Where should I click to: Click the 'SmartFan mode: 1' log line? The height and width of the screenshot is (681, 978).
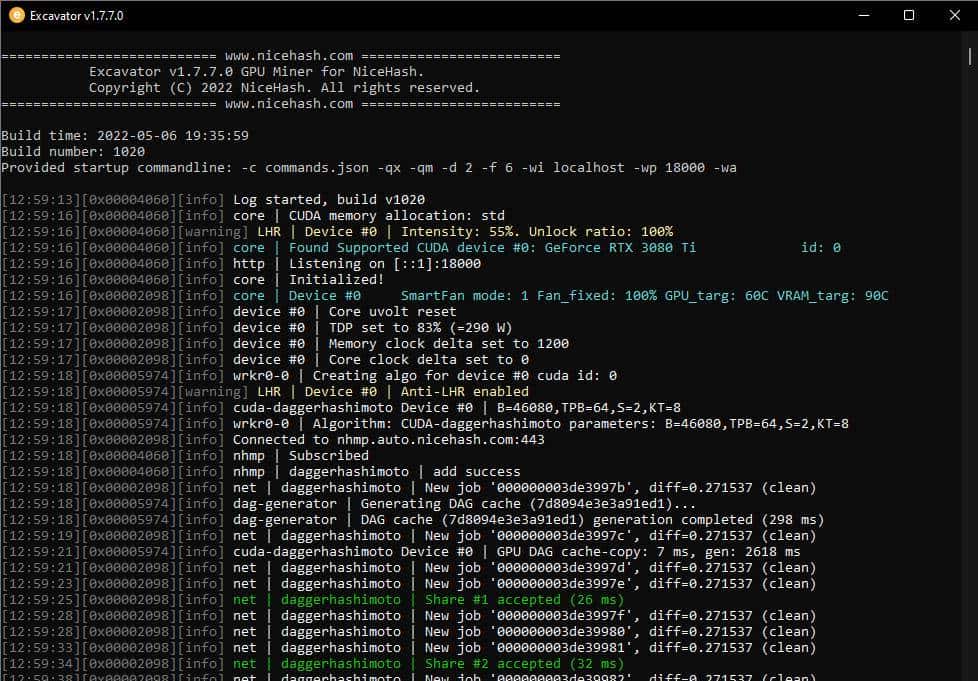(445, 296)
